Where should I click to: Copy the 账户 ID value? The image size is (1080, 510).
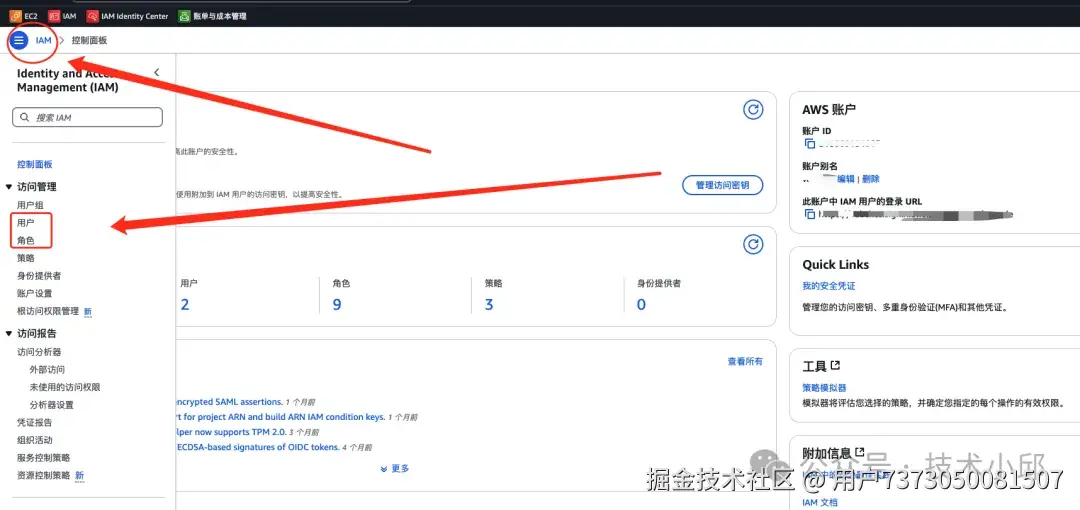coord(810,143)
